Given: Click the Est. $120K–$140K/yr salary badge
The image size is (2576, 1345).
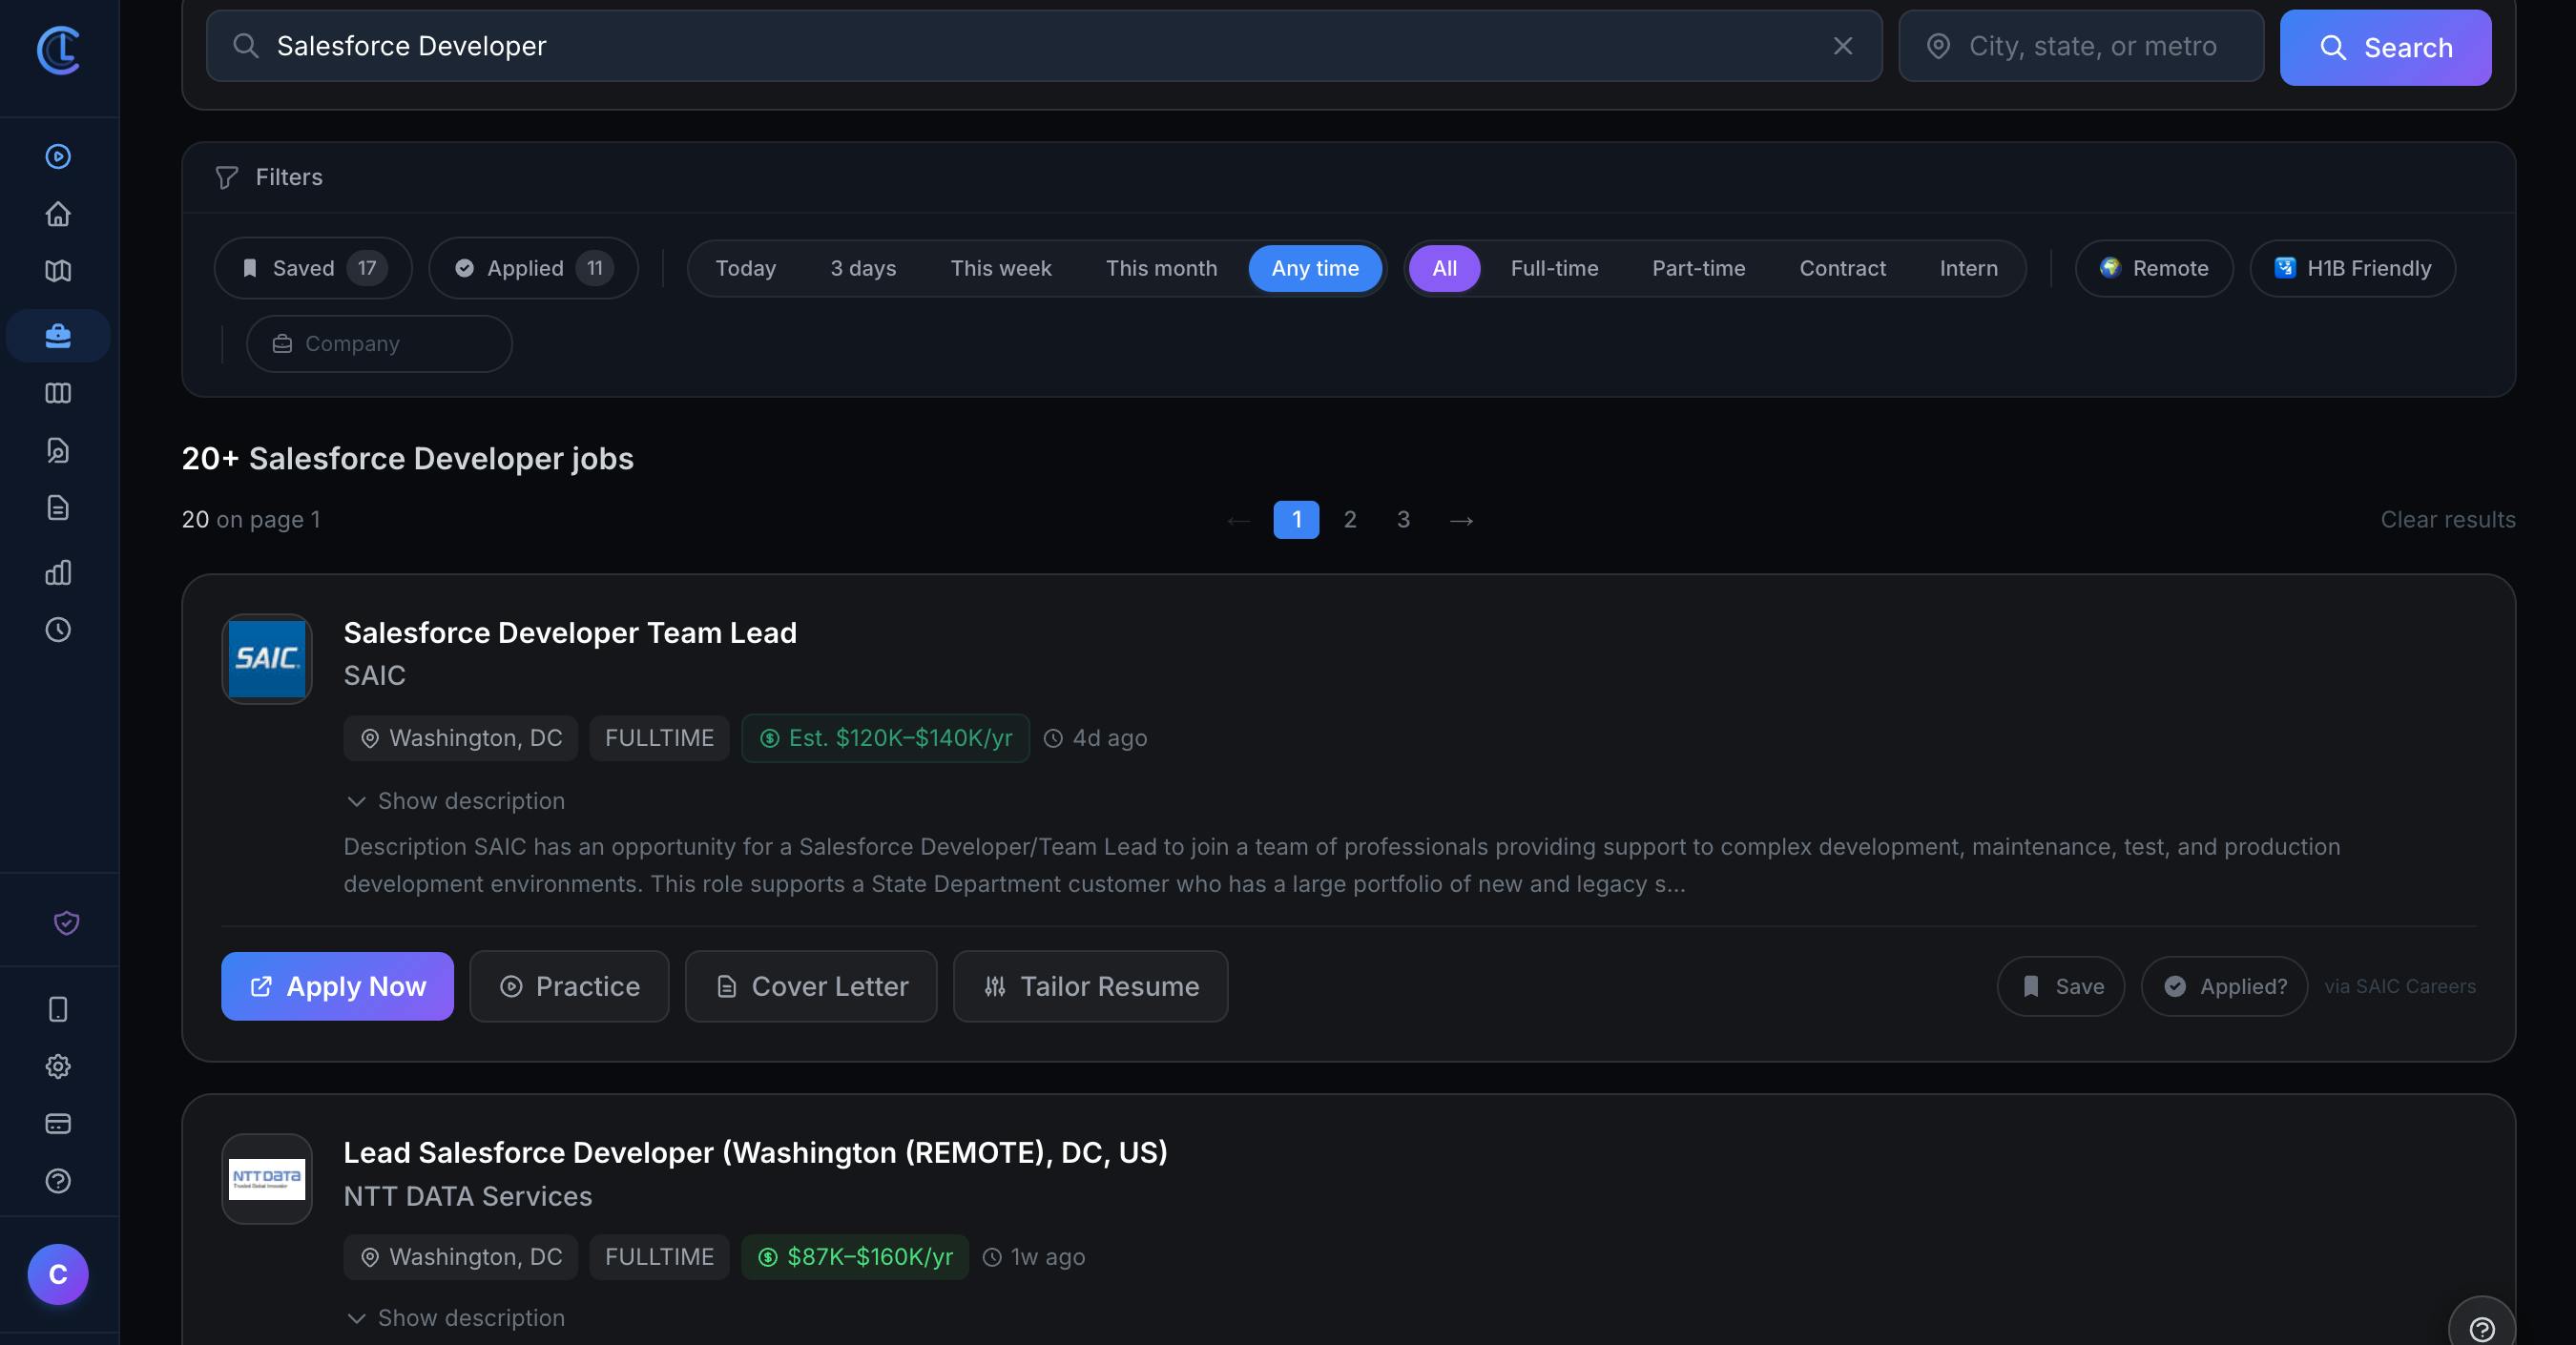Looking at the screenshot, I should (x=885, y=738).
